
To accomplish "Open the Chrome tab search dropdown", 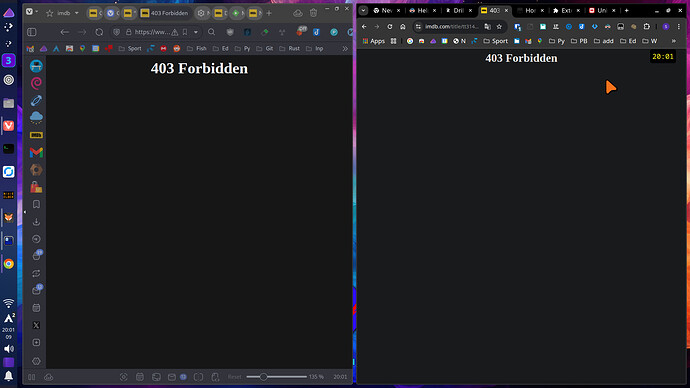I will pyautogui.click(x=363, y=11).
